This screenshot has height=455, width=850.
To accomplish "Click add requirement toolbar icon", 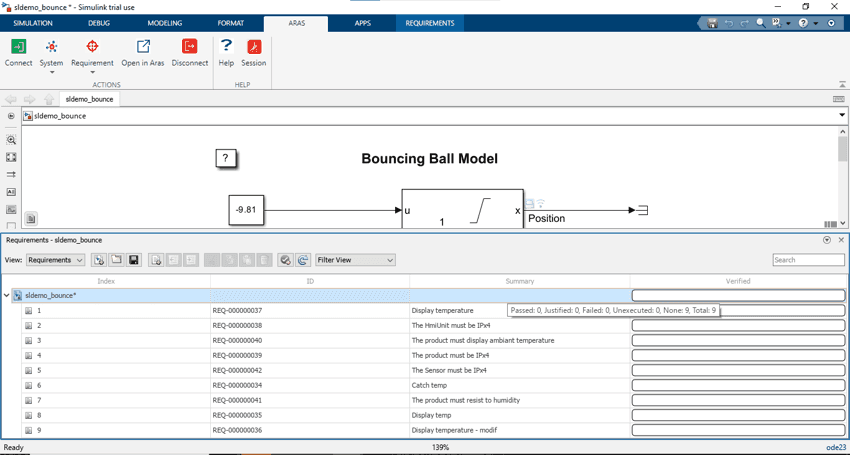I will pos(156,260).
